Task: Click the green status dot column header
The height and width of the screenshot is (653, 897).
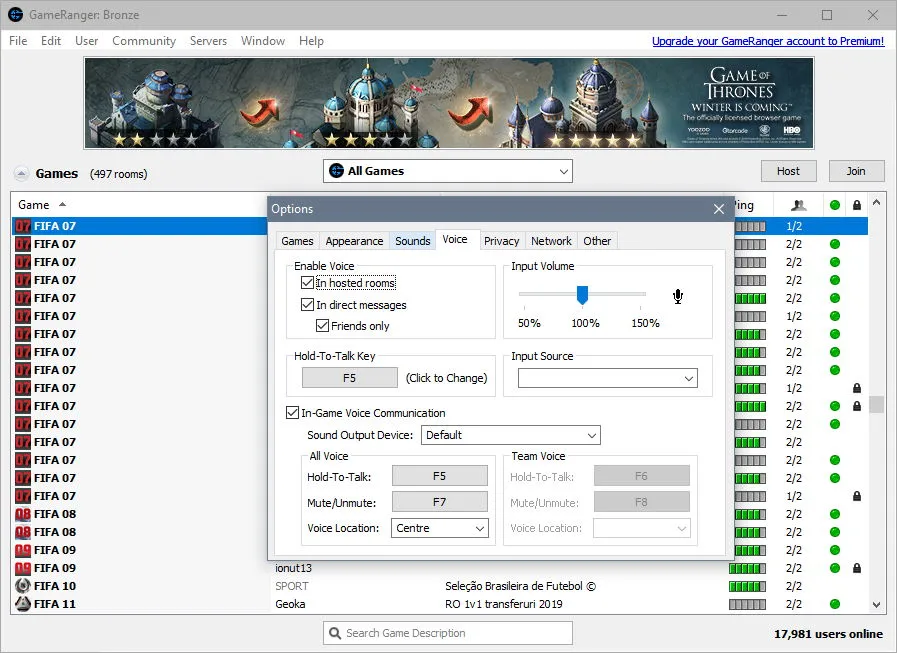Action: click(835, 205)
